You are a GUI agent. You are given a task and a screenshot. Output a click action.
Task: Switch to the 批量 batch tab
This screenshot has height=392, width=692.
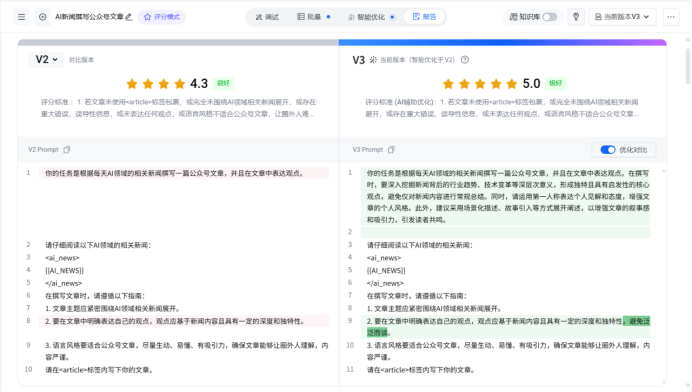click(x=313, y=17)
